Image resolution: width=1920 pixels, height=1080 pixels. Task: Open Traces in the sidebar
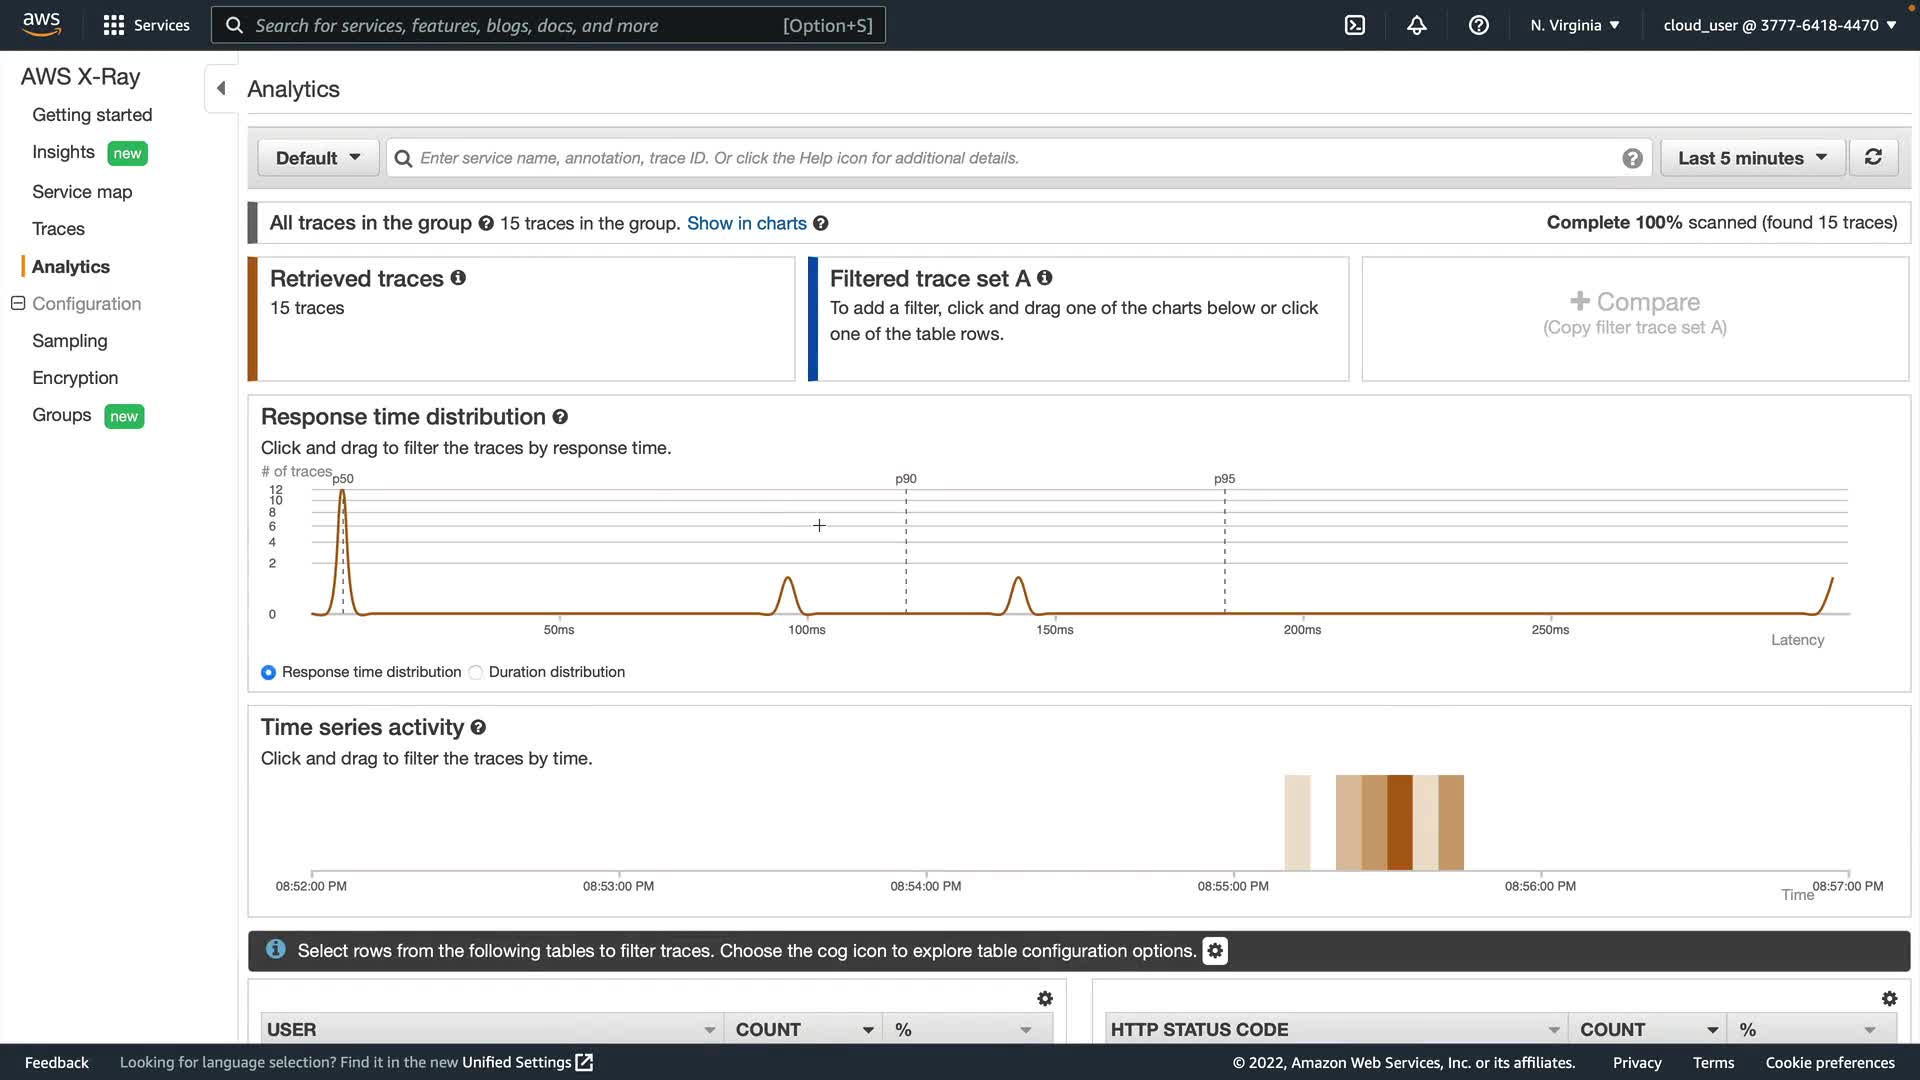pyautogui.click(x=58, y=229)
